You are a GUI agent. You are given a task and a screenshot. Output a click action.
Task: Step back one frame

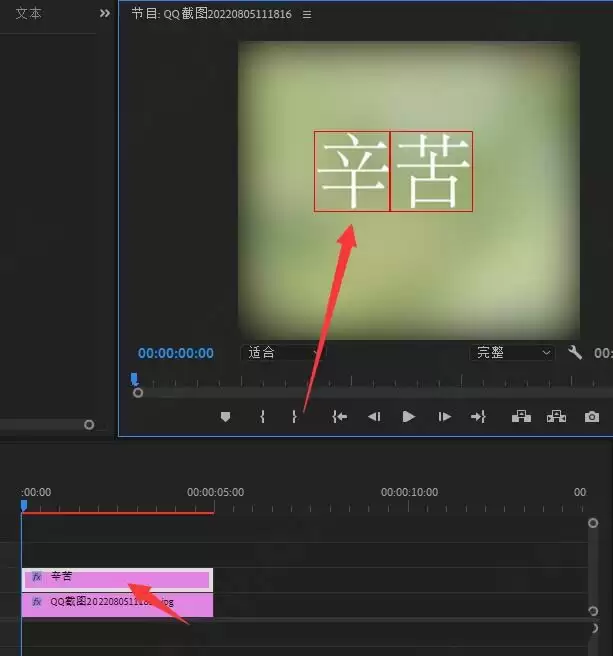pos(374,417)
